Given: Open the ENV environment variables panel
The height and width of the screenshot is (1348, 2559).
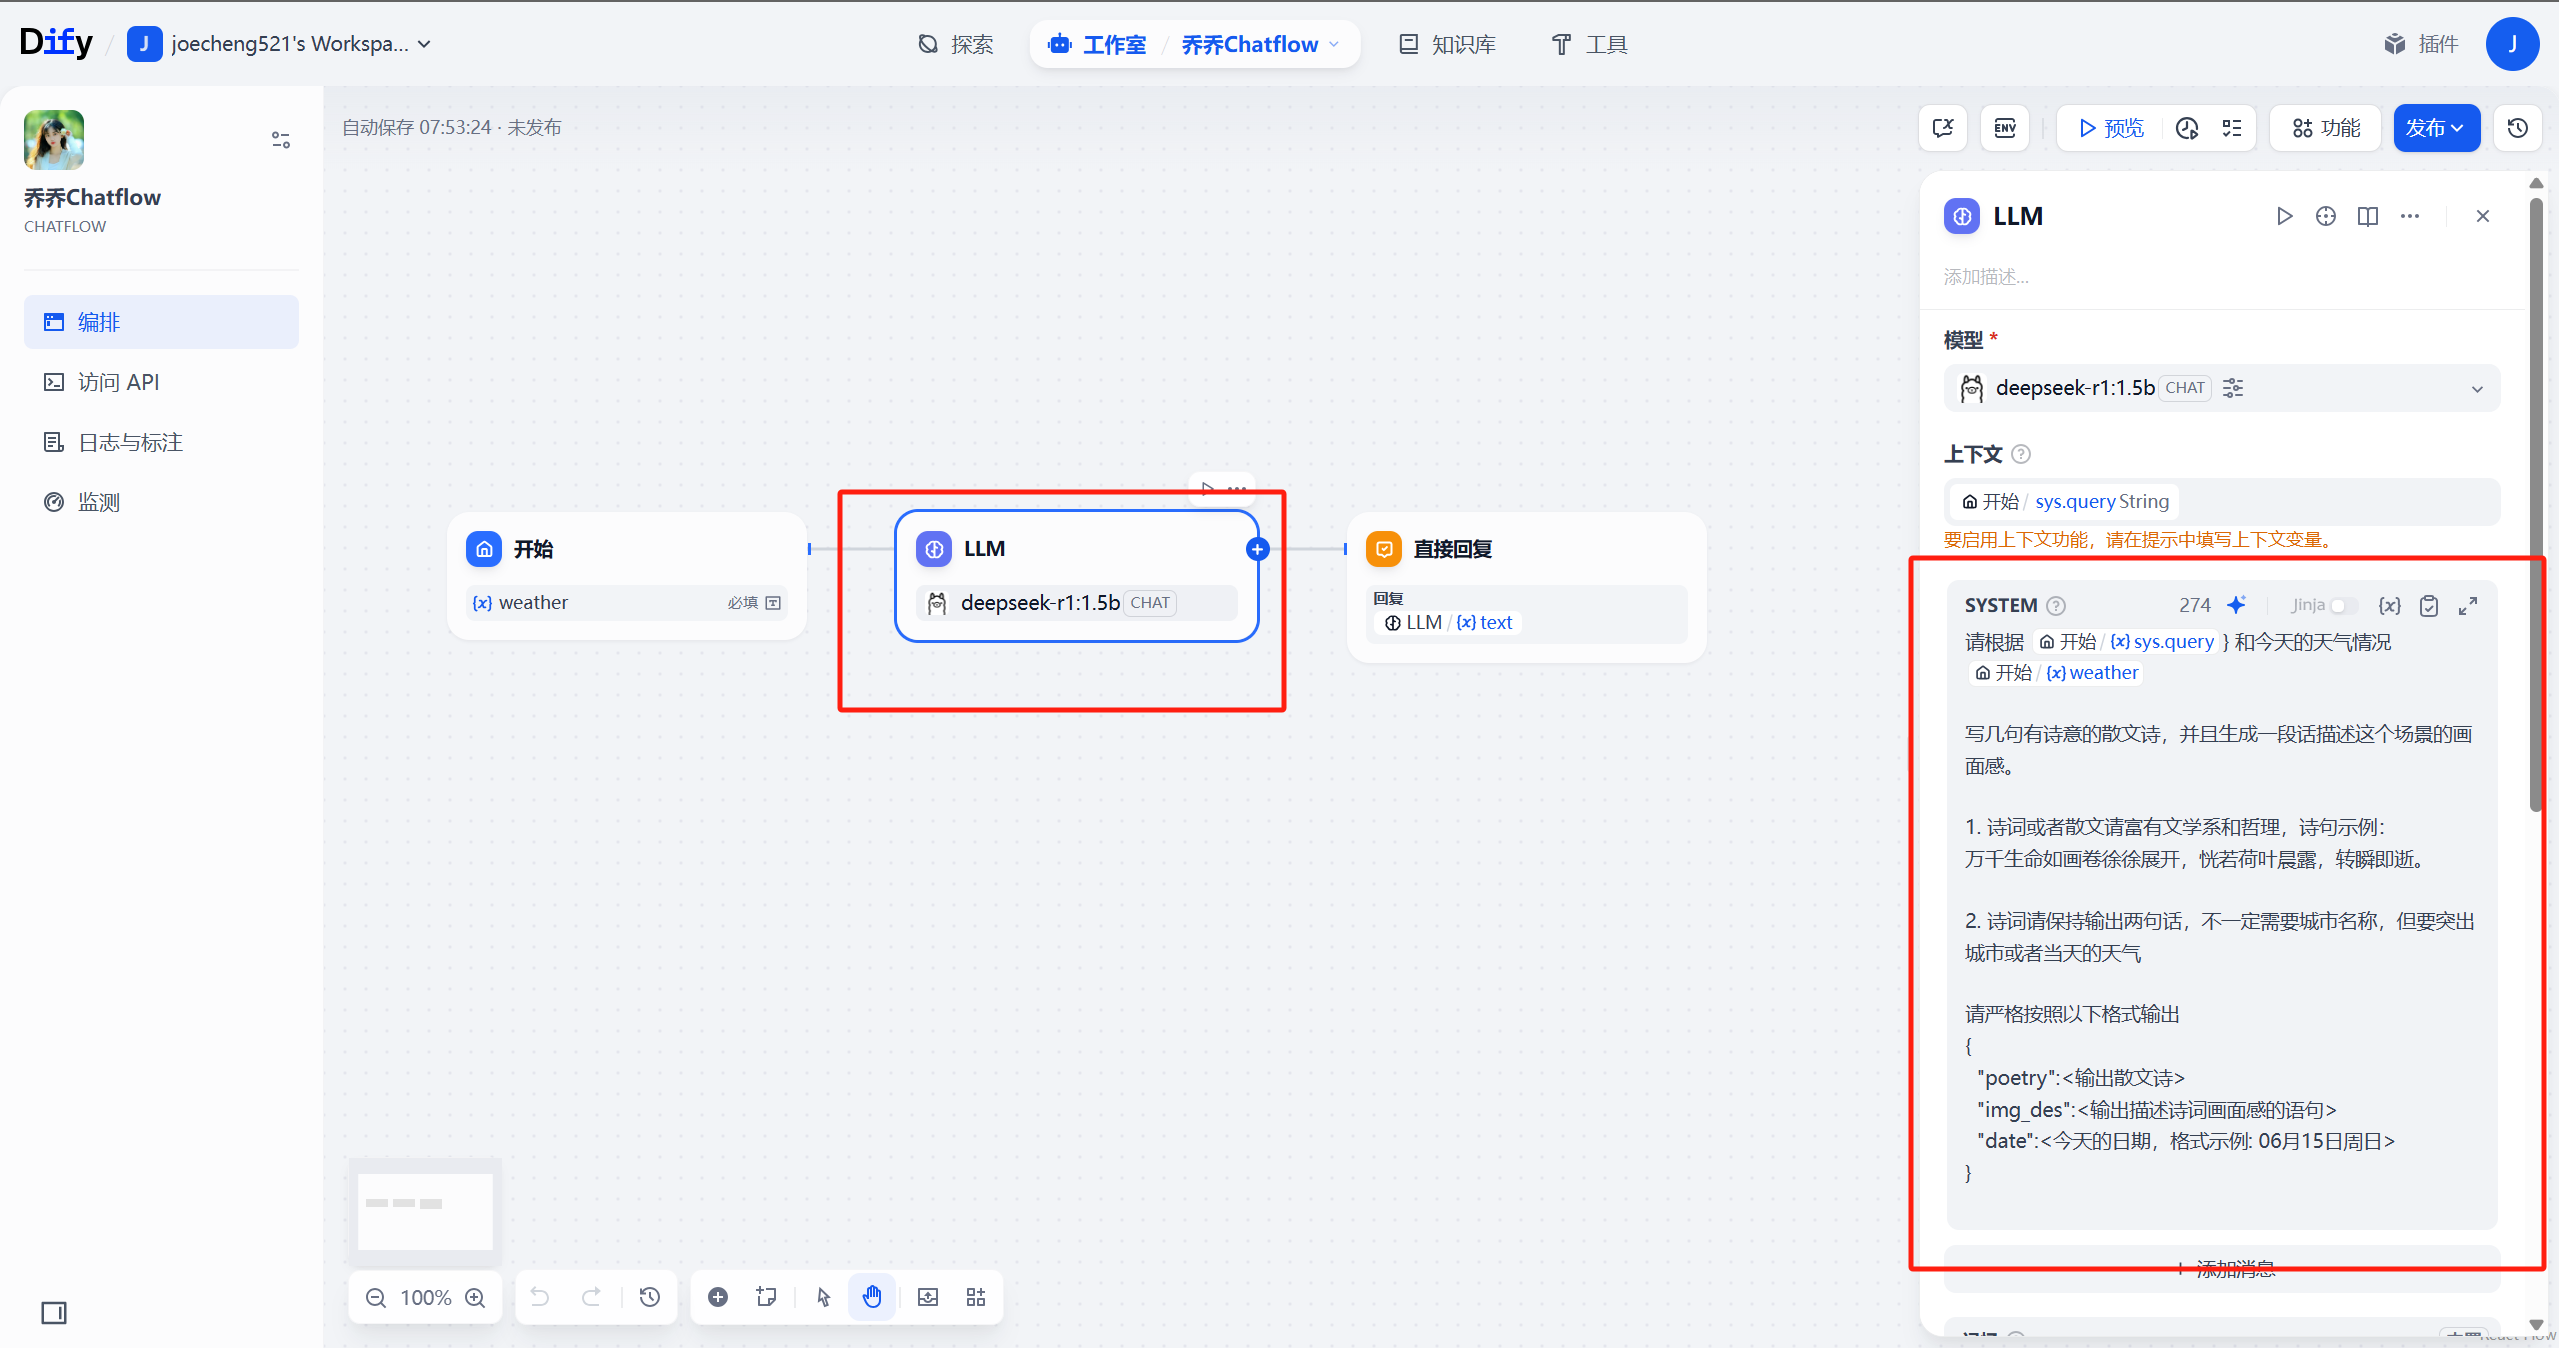Looking at the screenshot, I should pos(2005,128).
